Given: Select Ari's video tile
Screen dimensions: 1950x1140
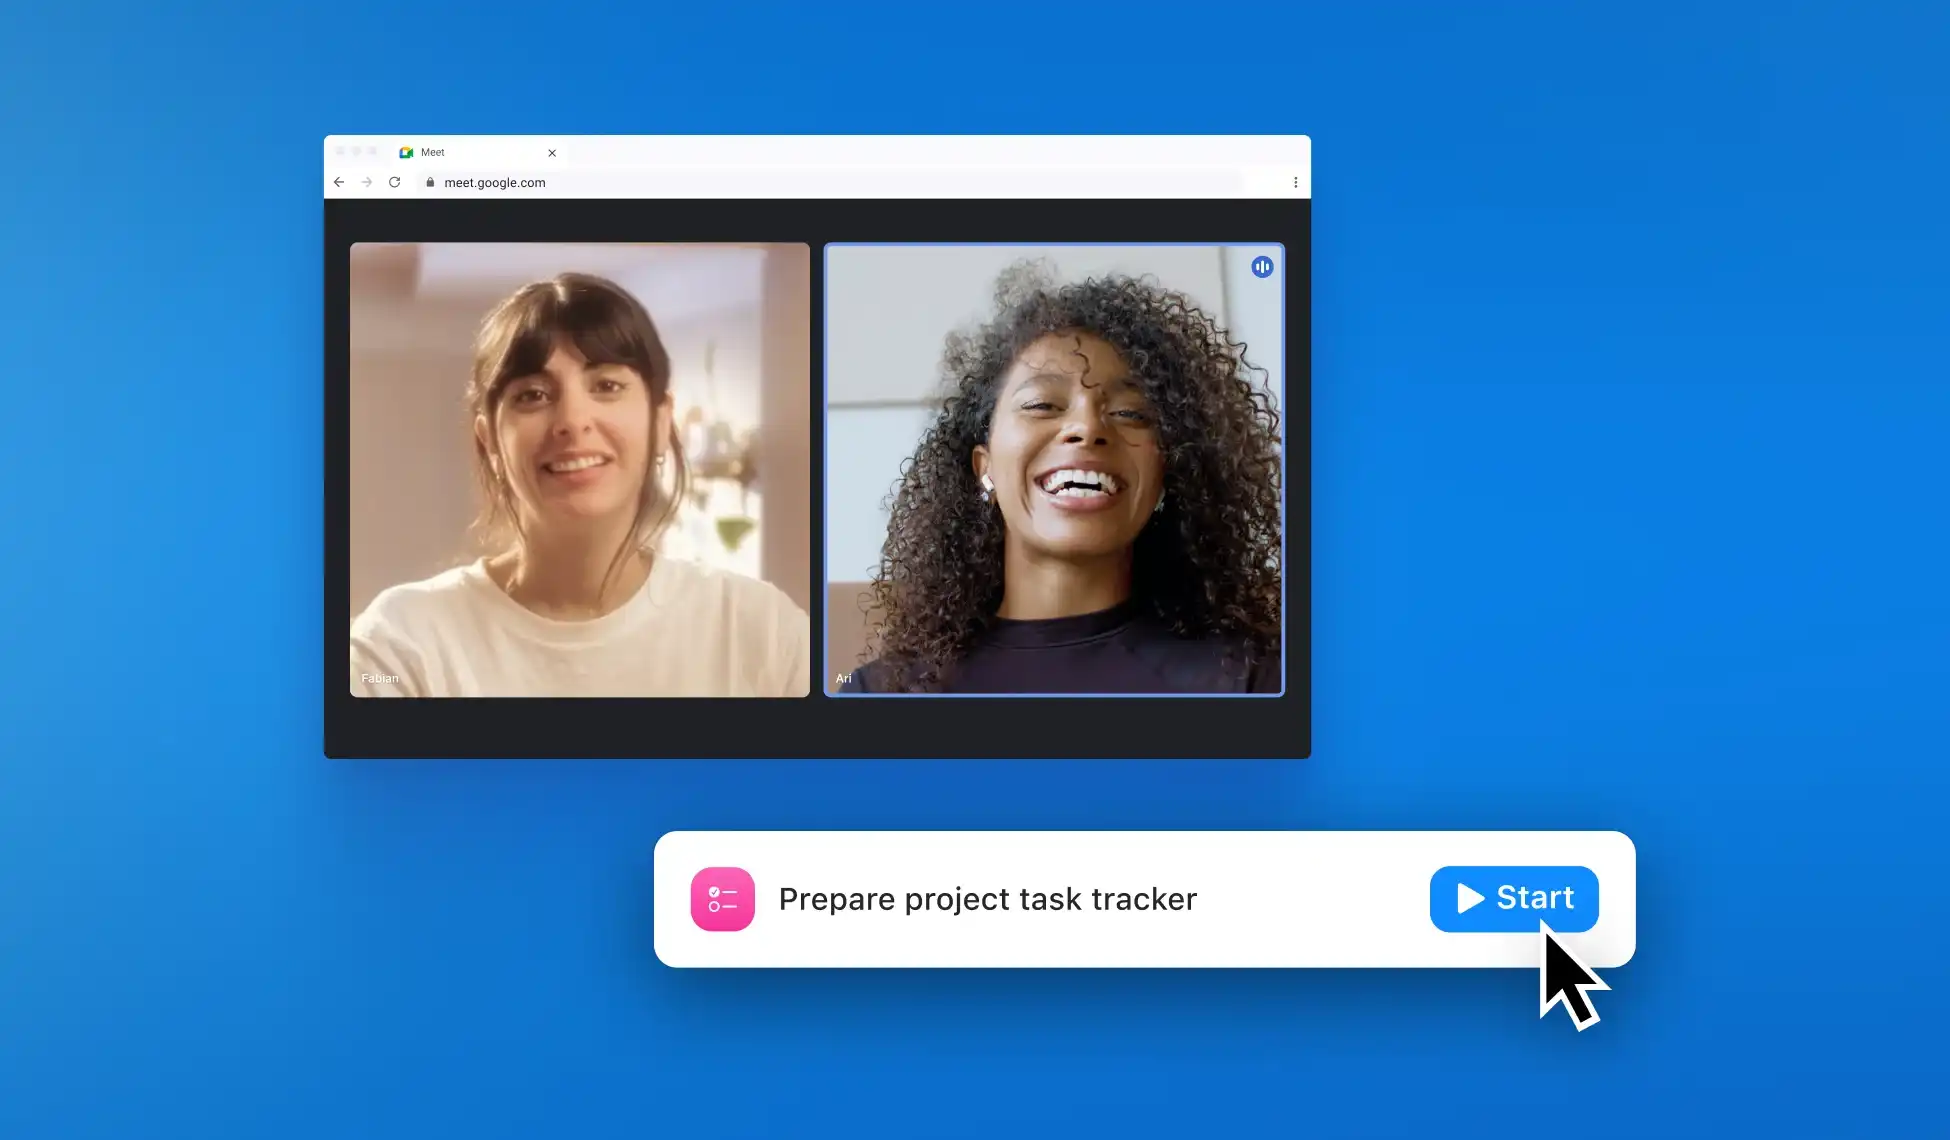Looking at the screenshot, I should (x=1054, y=469).
